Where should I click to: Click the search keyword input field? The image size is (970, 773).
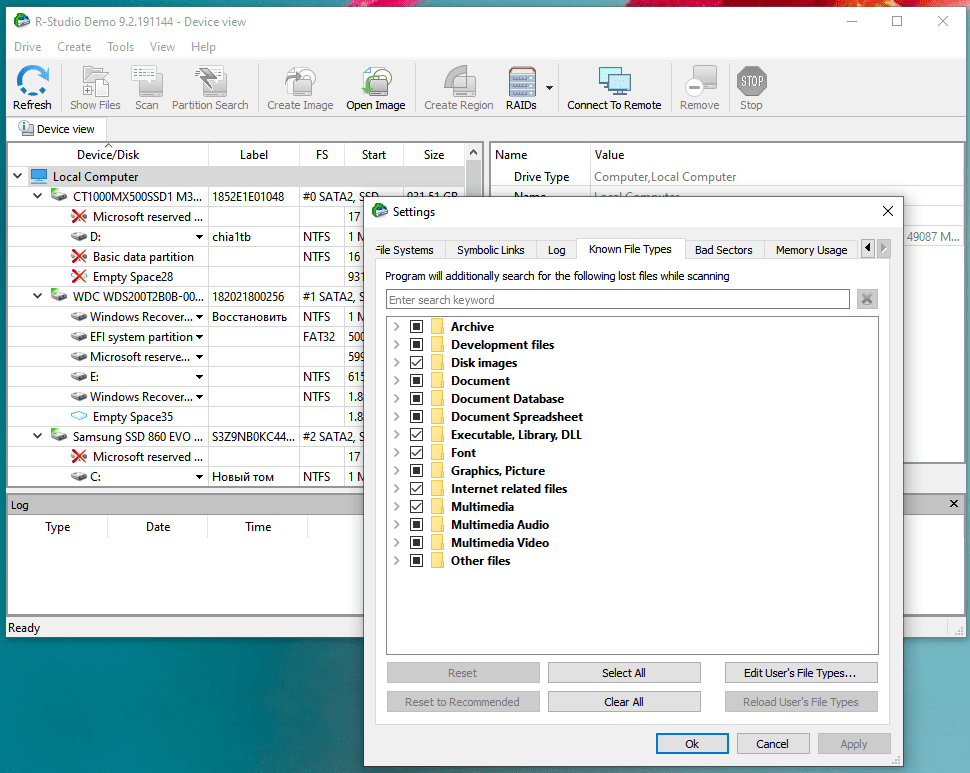click(x=617, y=299)
